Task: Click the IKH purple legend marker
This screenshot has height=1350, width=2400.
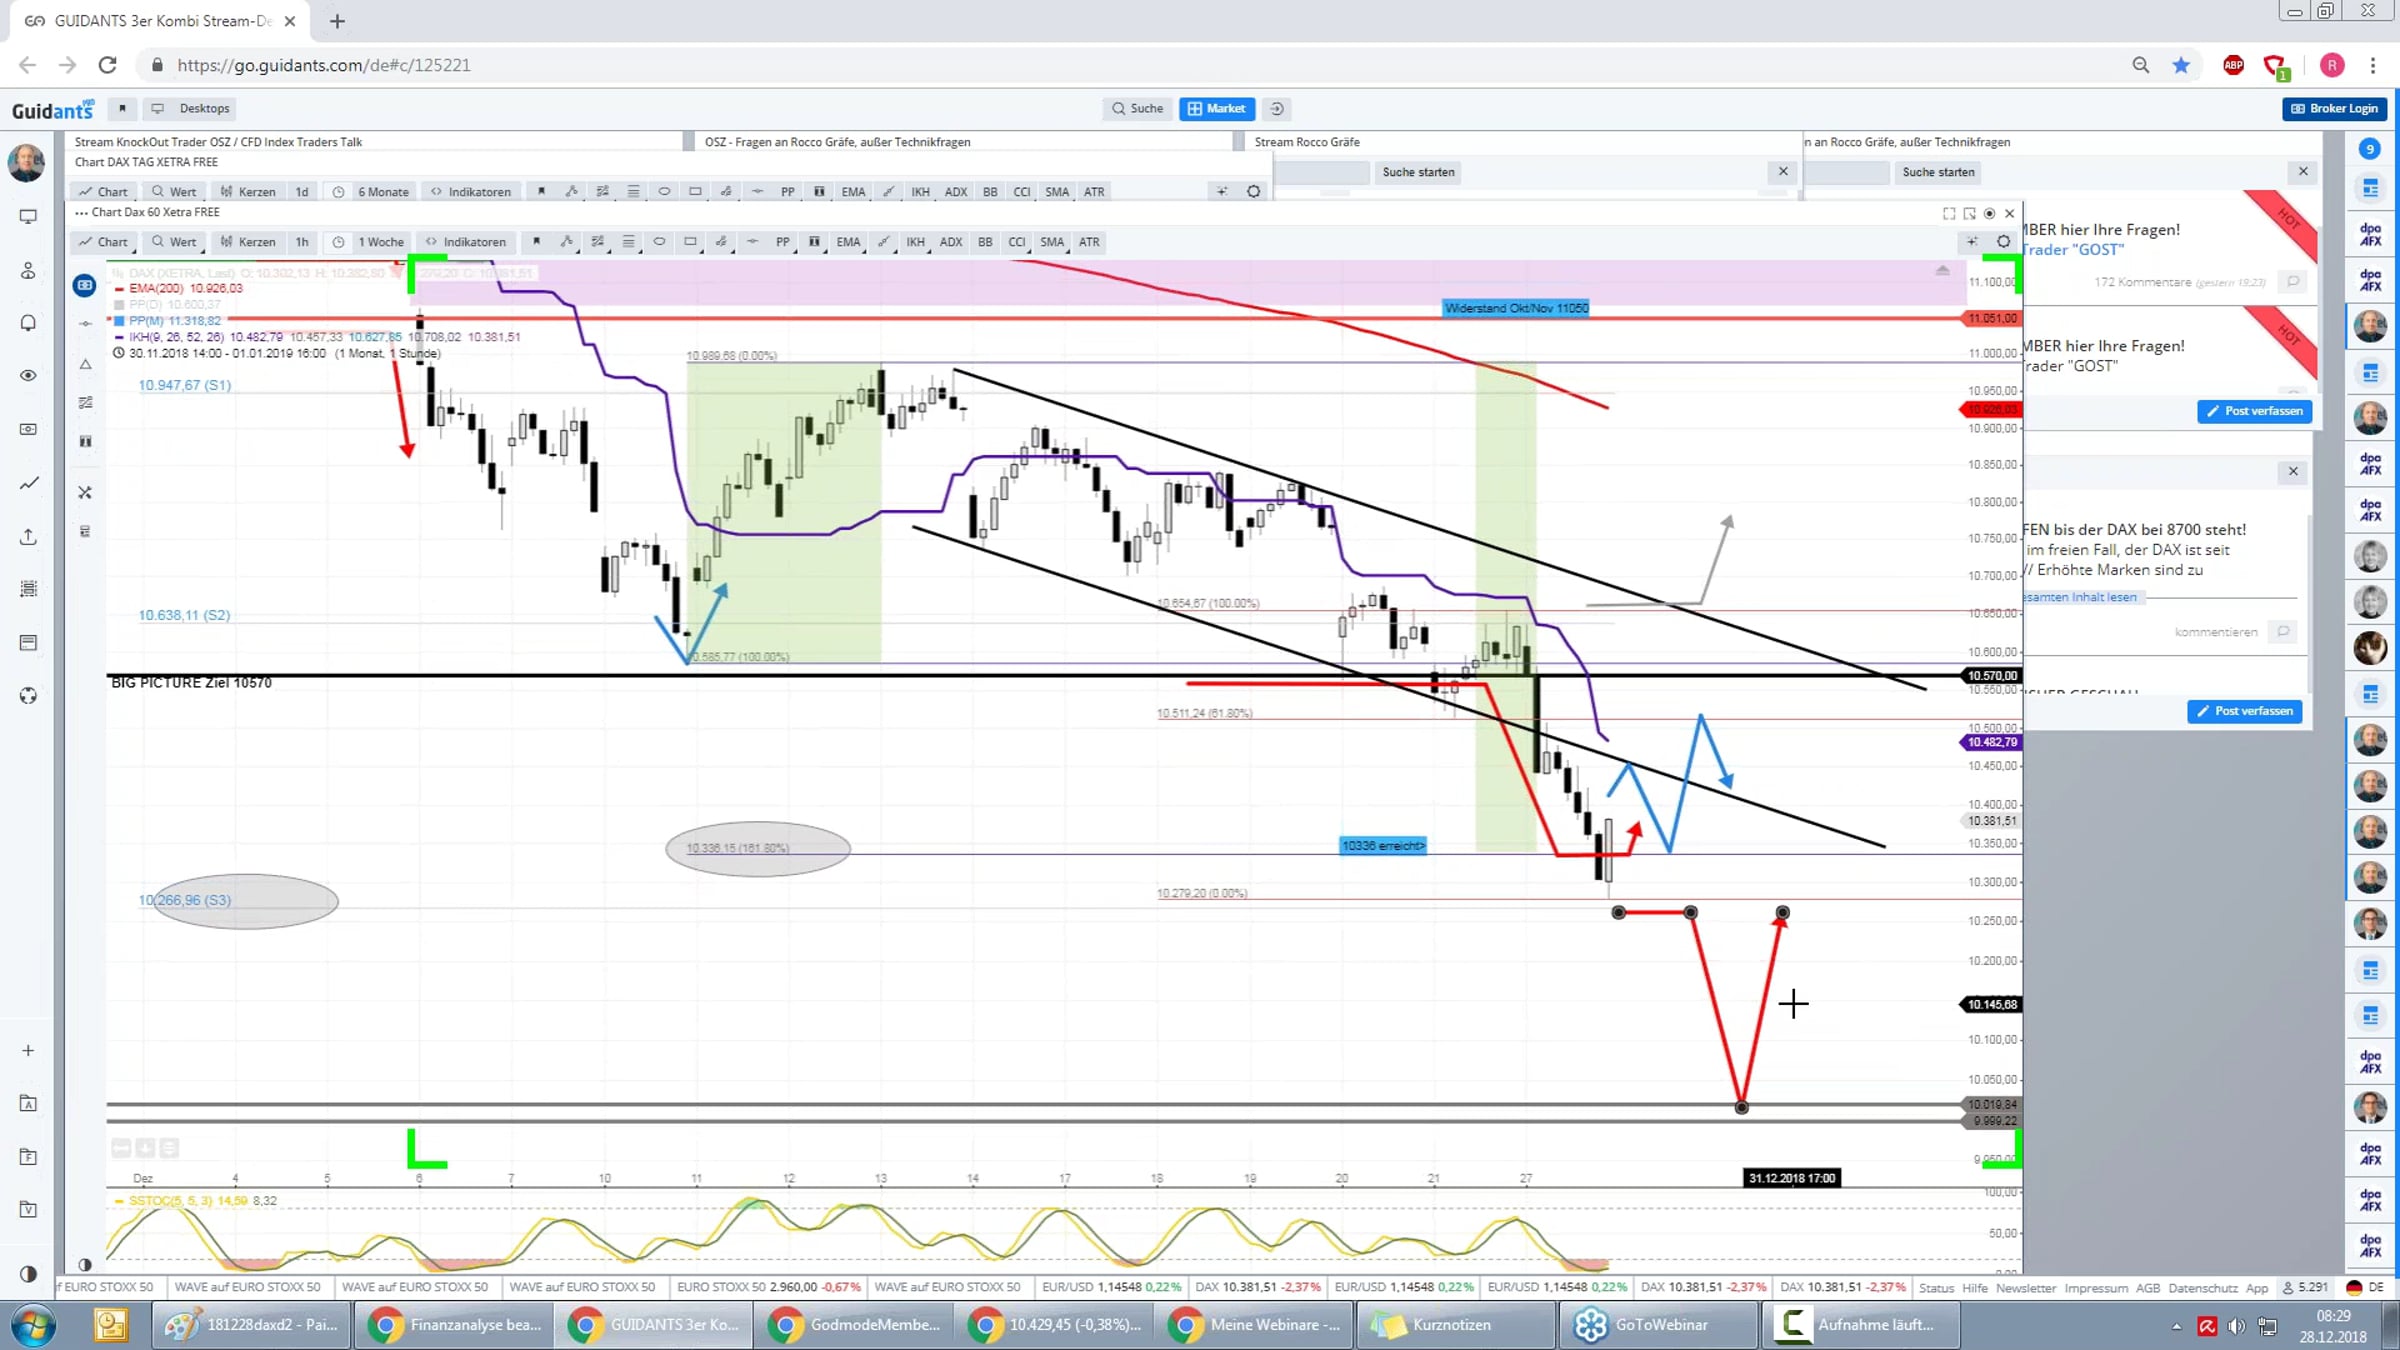Action: tap(119, 338)
